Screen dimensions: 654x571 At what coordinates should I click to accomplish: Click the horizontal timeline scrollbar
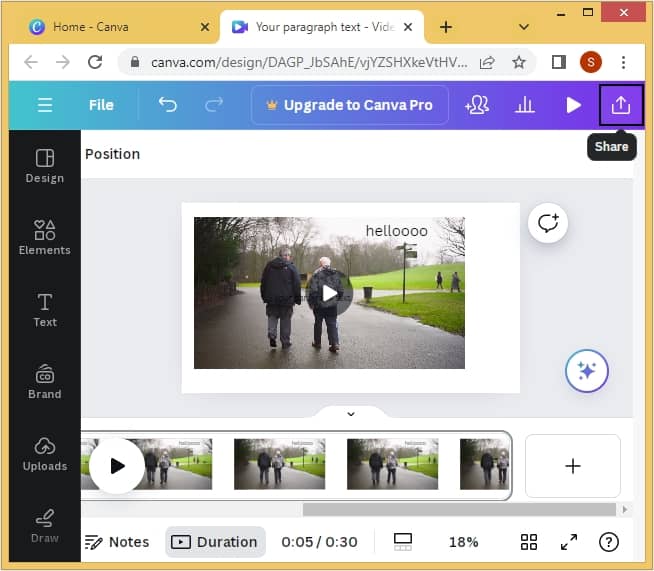459,509
